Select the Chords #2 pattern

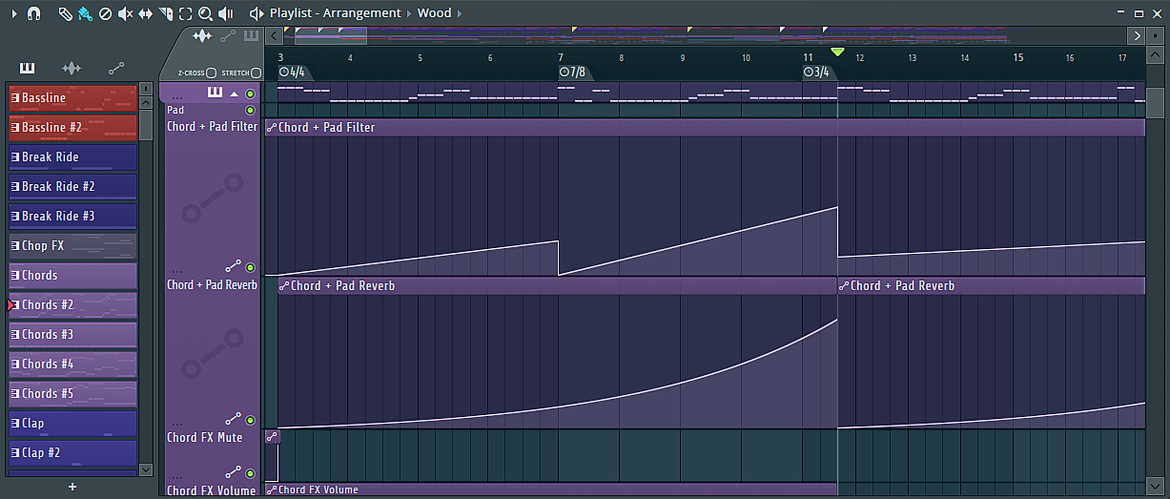click(x=72, y=304)
